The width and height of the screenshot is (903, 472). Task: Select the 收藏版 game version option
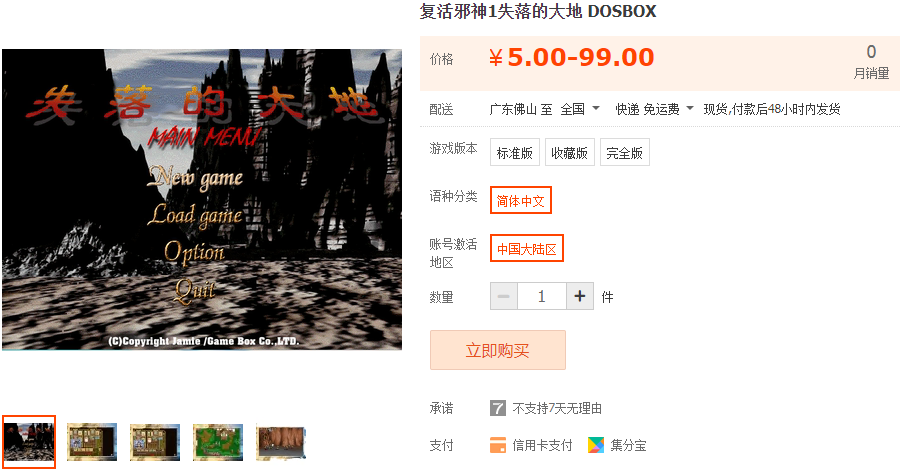[570, 152]
